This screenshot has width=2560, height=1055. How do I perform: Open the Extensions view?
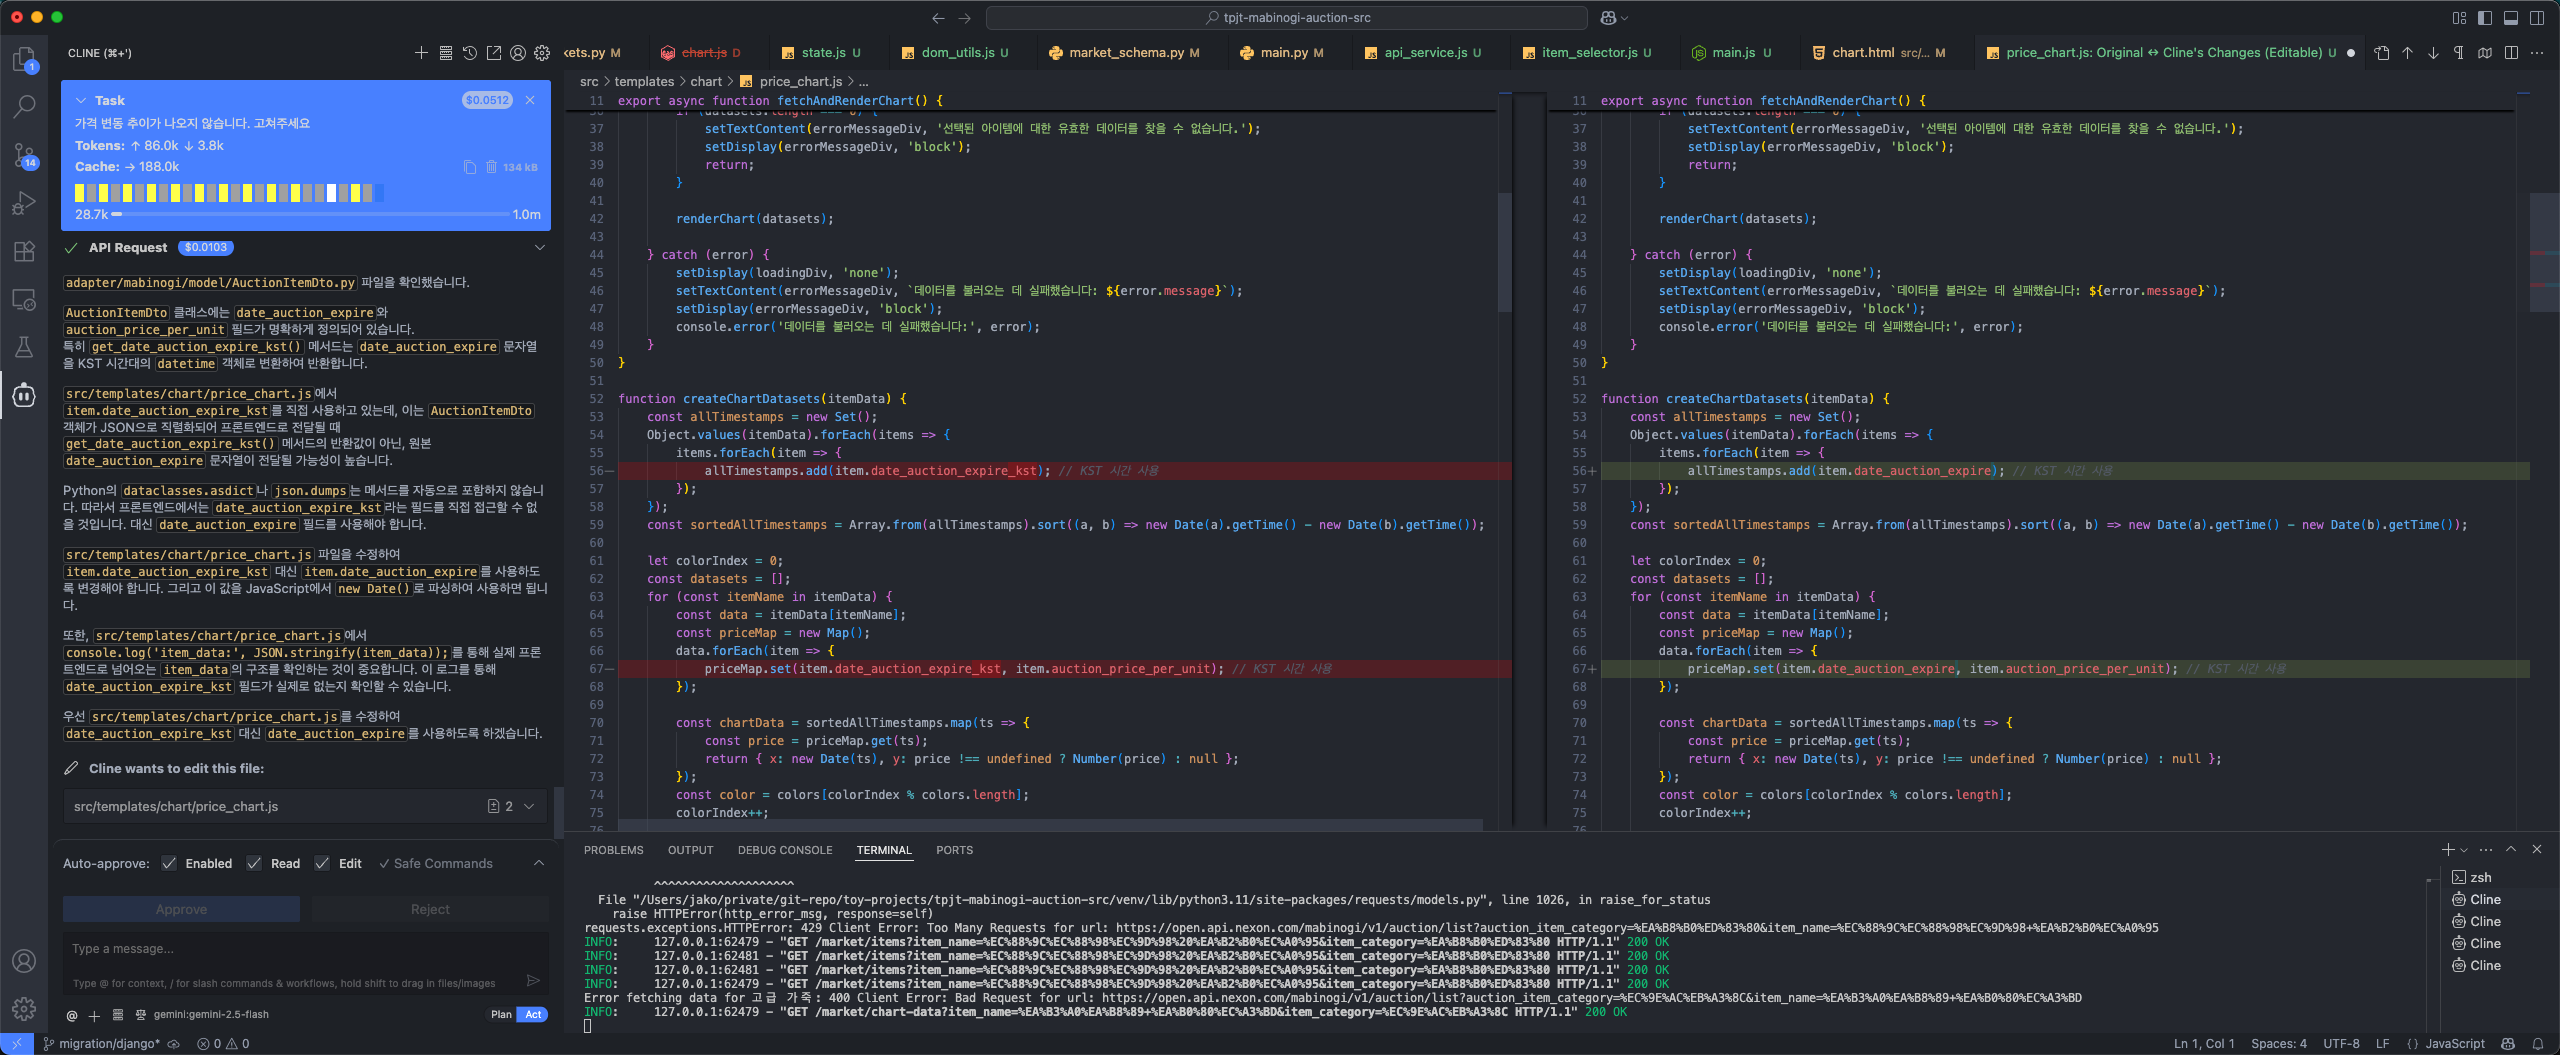click(24, 251)
